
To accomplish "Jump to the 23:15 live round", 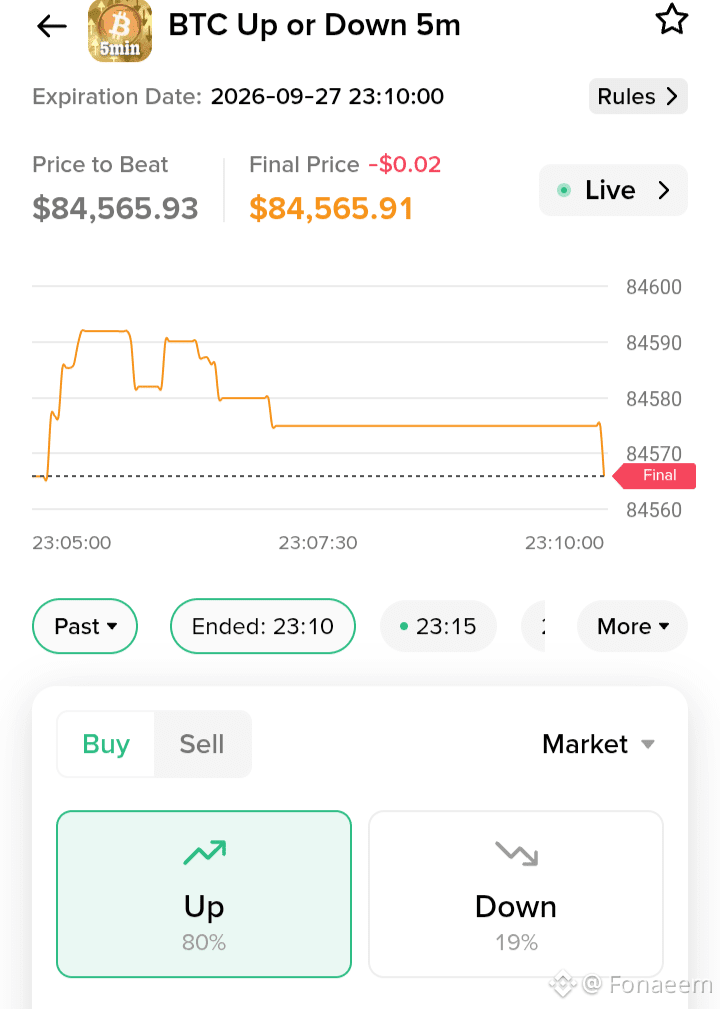I will point(438,626).
